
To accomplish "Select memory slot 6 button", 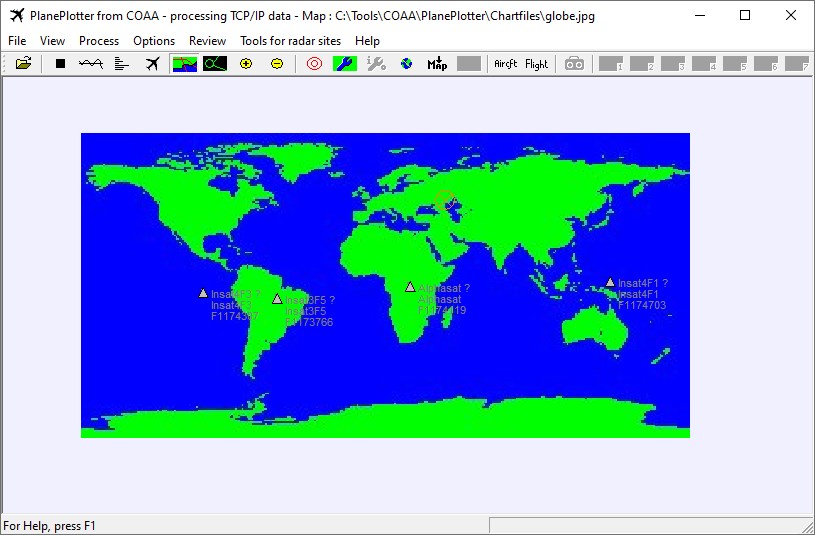I will [x=766, y=64].
